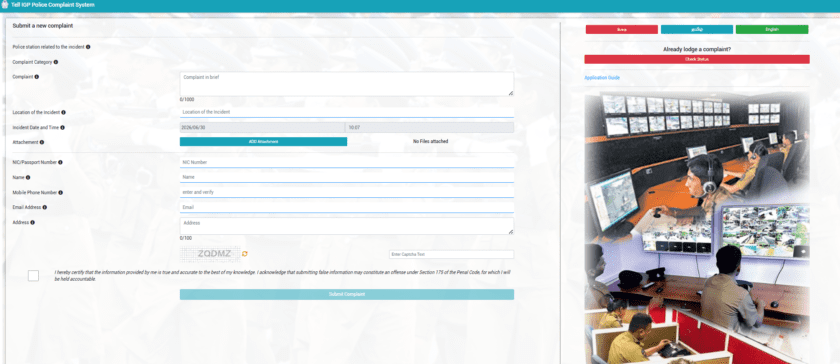This screenshot has height=364, width=840.
Task: Click info icon next to Email Address
Action: (x=44, y=207)
